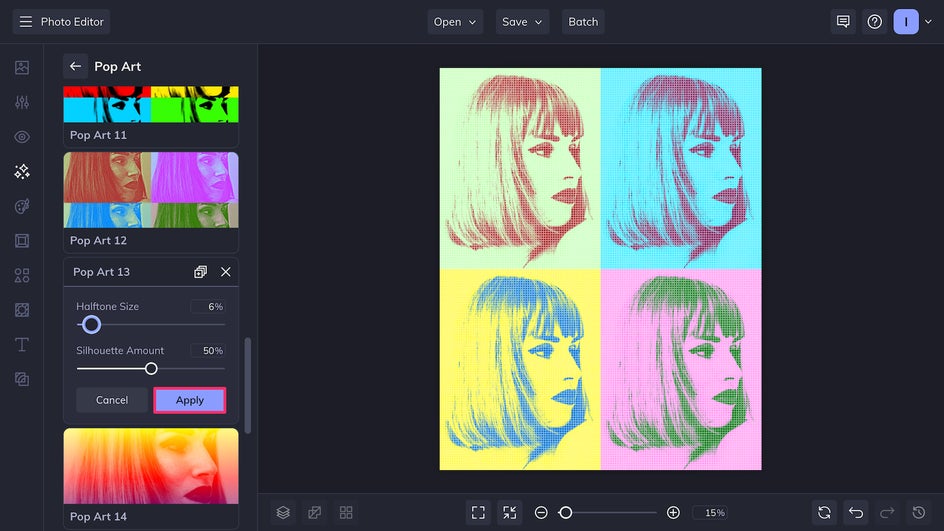944x531 pixels.
Task: Open the Open dropdown menu
Action: (x=455, y=22)
